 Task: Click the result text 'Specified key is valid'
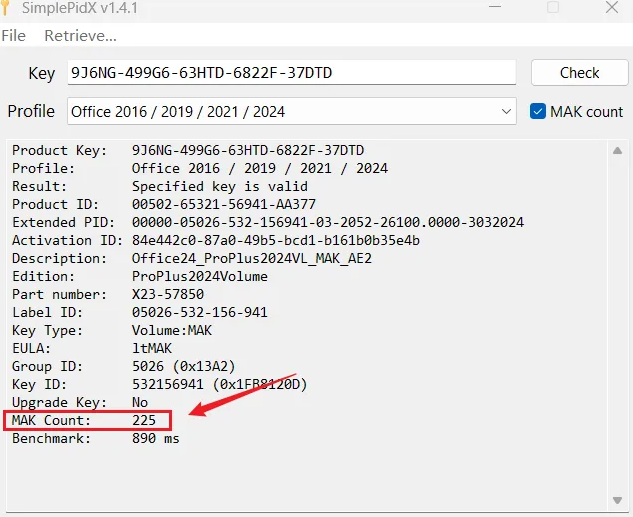220,186
